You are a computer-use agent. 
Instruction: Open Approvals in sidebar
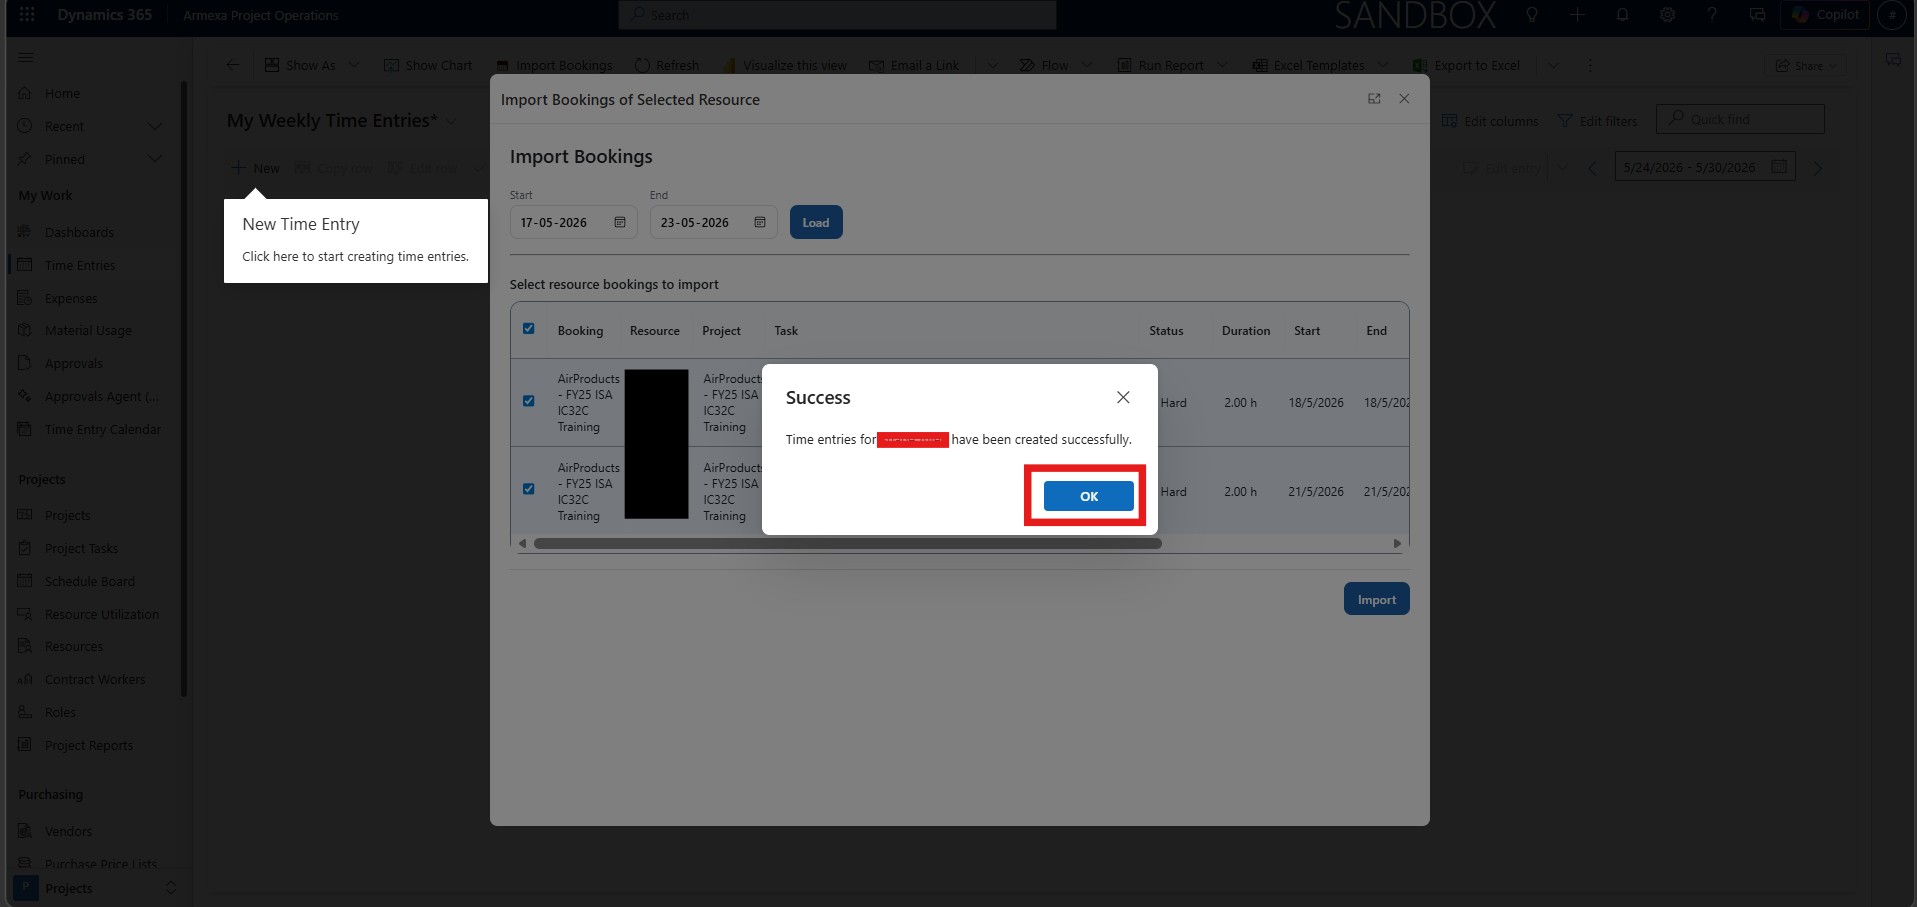point(73,363)
